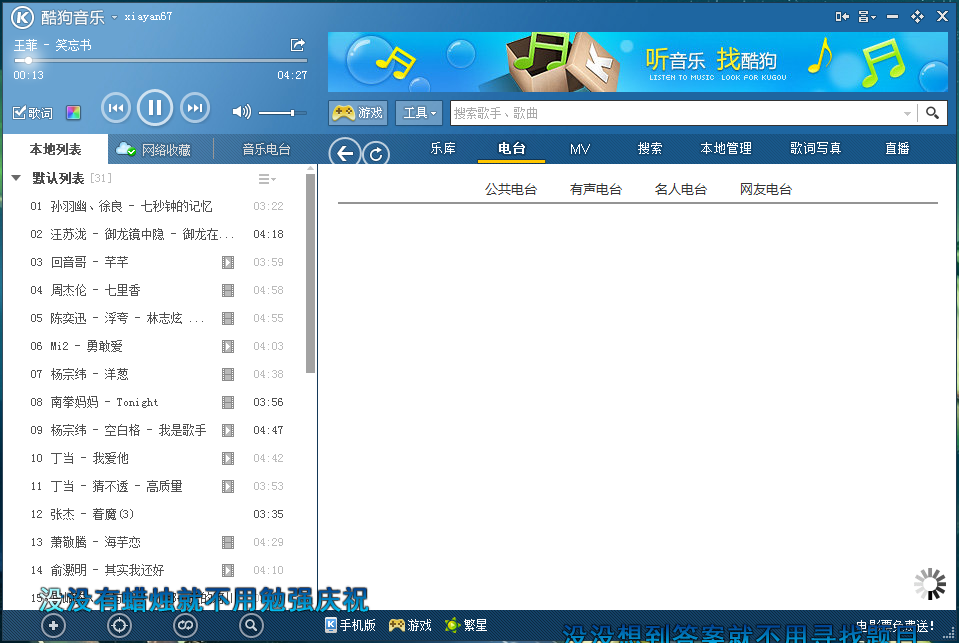The width and height of the screenshot is (959, 643).
Task: Select song 汪苏泷 - 御龙镜中隐
Action: click(x=157, y=234)
